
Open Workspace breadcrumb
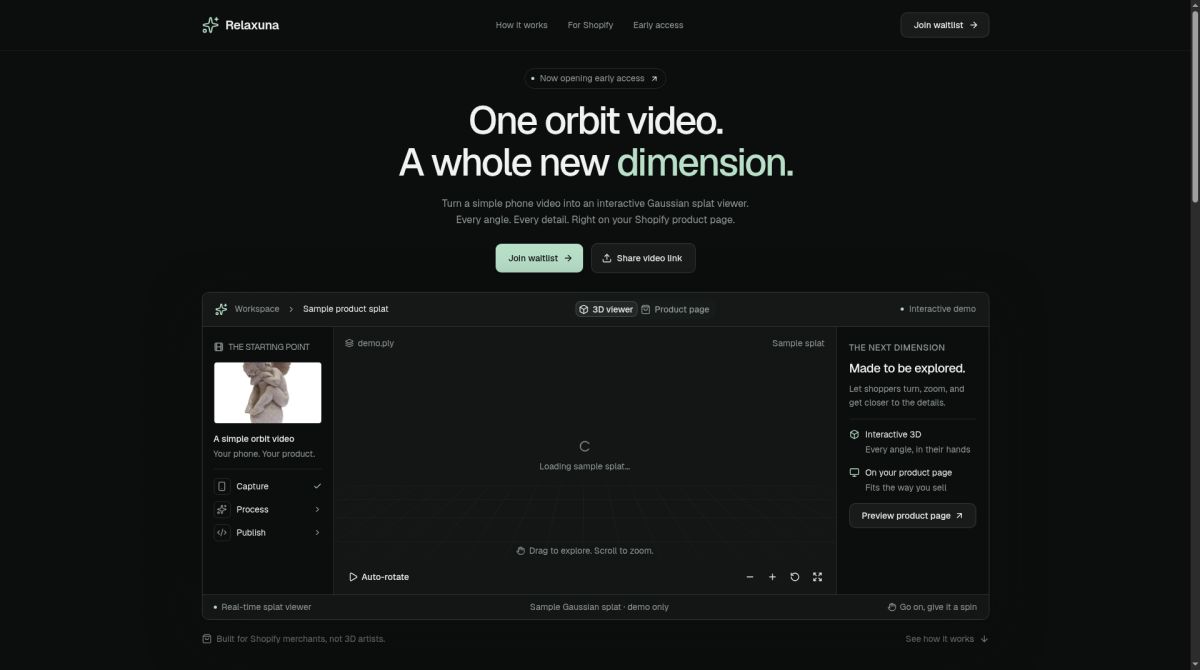pyautogui.click(x=257, y=309)
